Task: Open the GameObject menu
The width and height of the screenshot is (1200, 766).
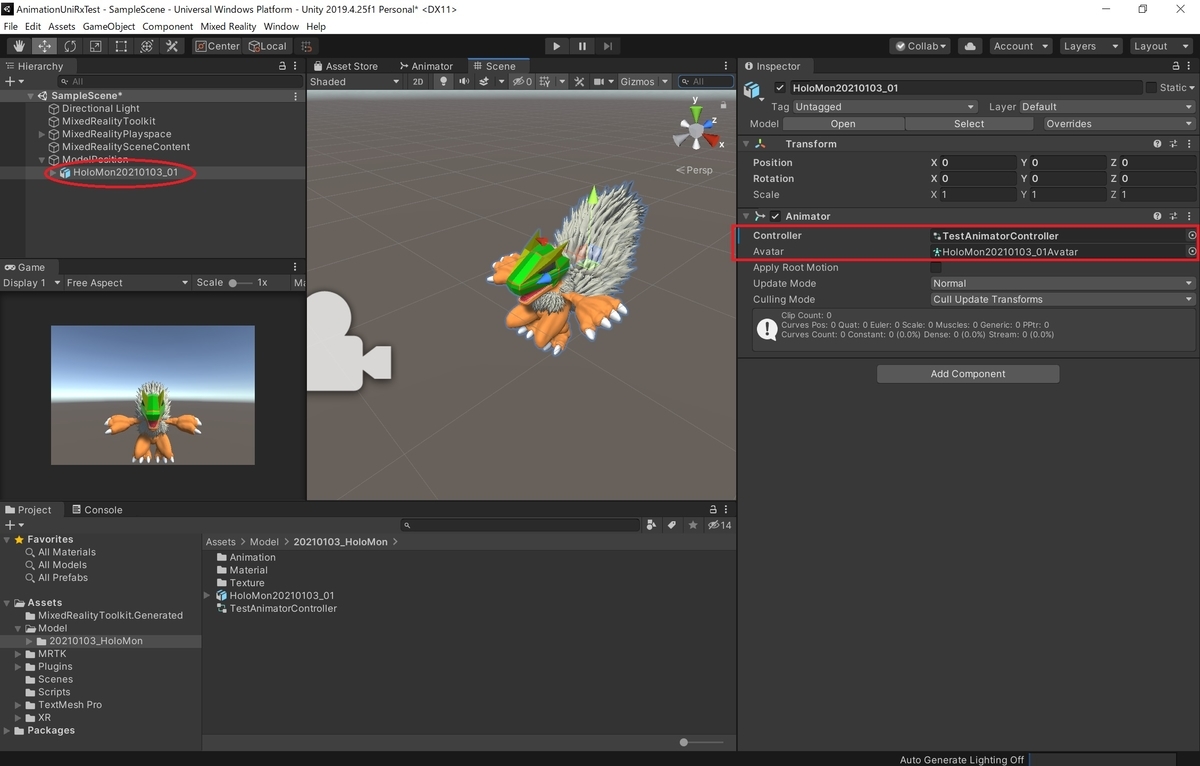Action: point(108,26)
